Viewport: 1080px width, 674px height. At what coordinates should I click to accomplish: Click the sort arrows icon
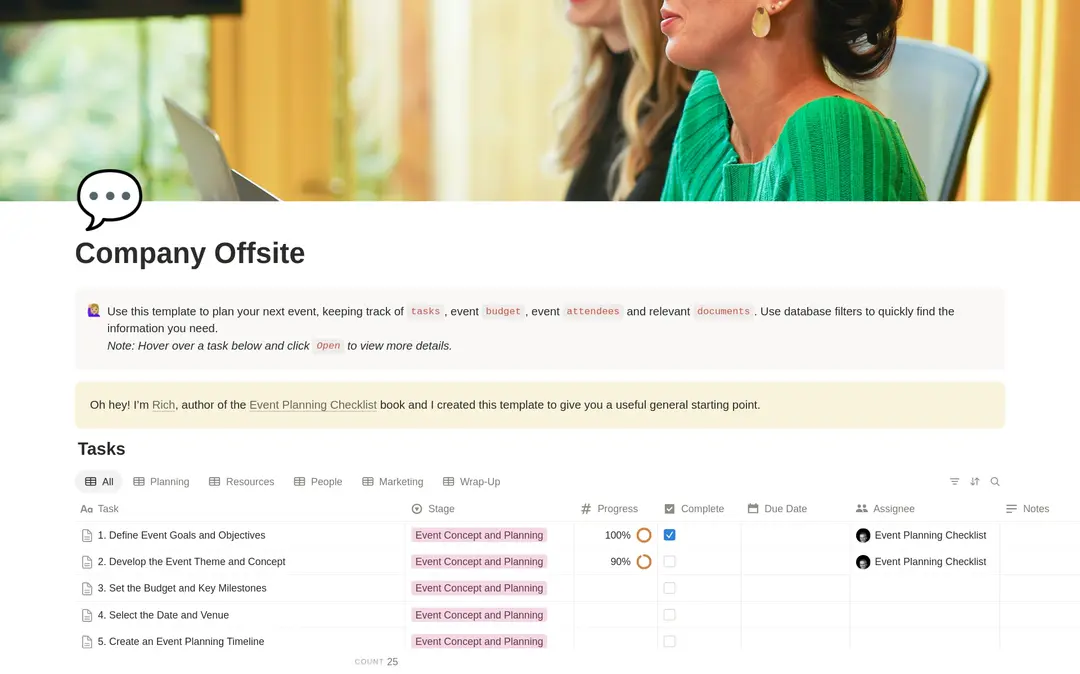pos(975,482)
